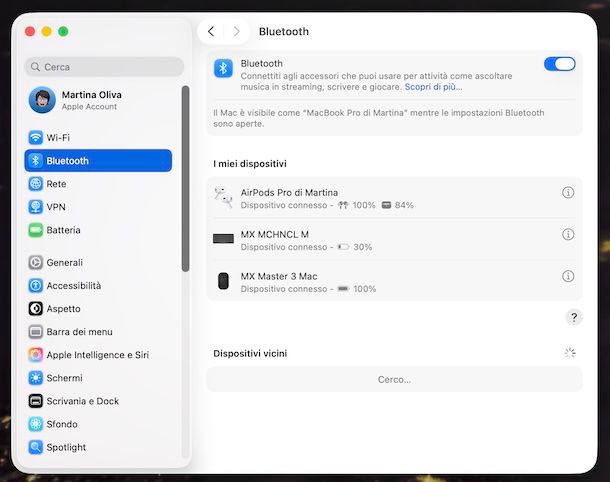The width and height of the screenshot is (610, 482).
Task: Click the VPN icon in sidebar
Action: [35, 207]
